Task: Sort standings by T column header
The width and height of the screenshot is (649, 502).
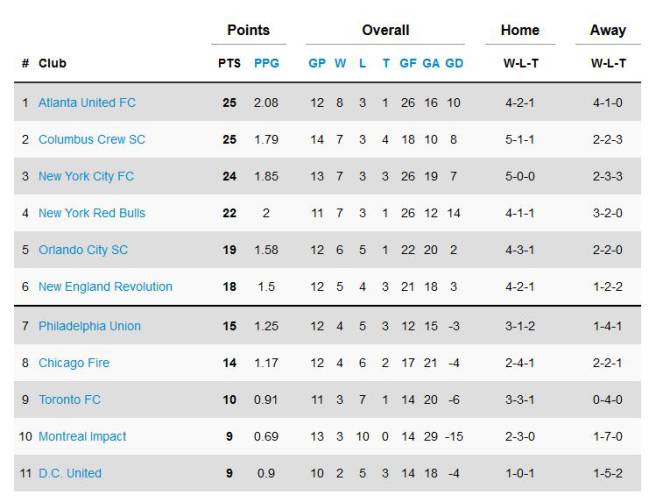Action: pos(386,63)
